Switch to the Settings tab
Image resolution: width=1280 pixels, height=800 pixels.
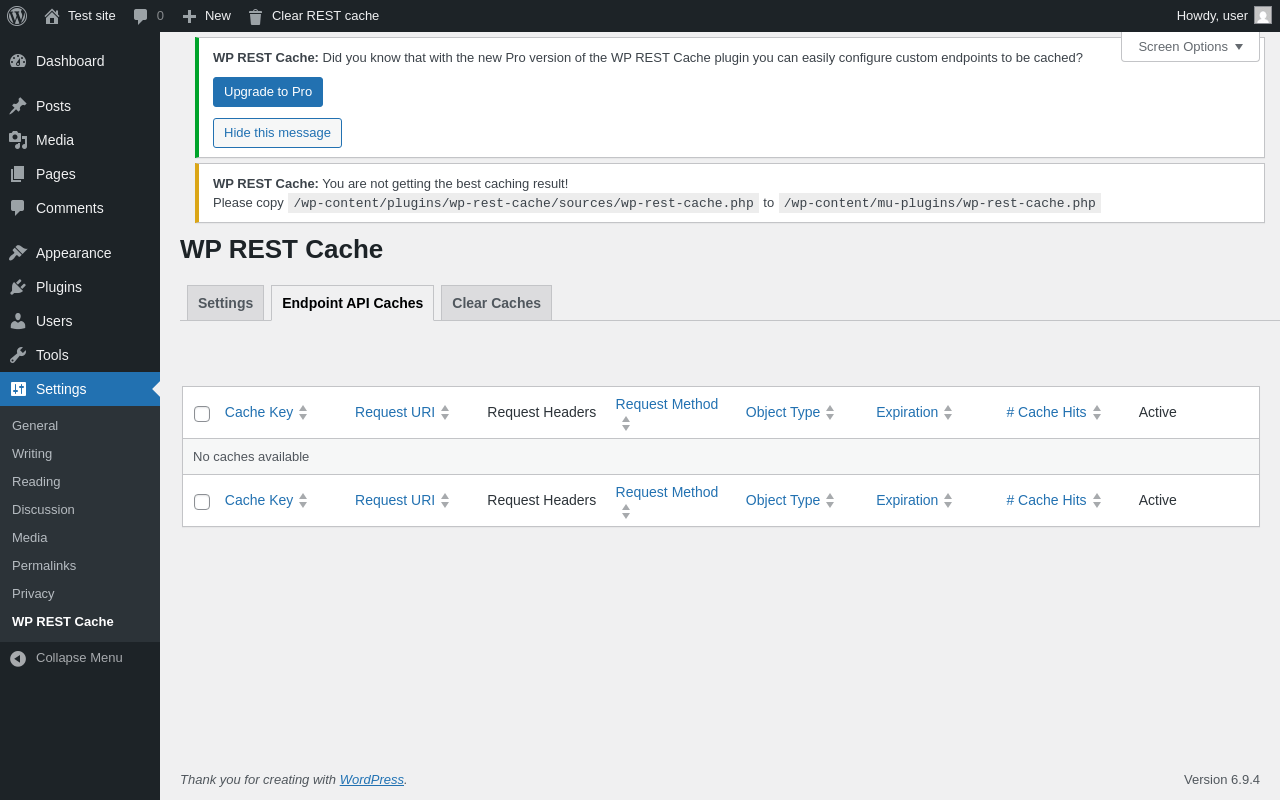coord(225,303)
